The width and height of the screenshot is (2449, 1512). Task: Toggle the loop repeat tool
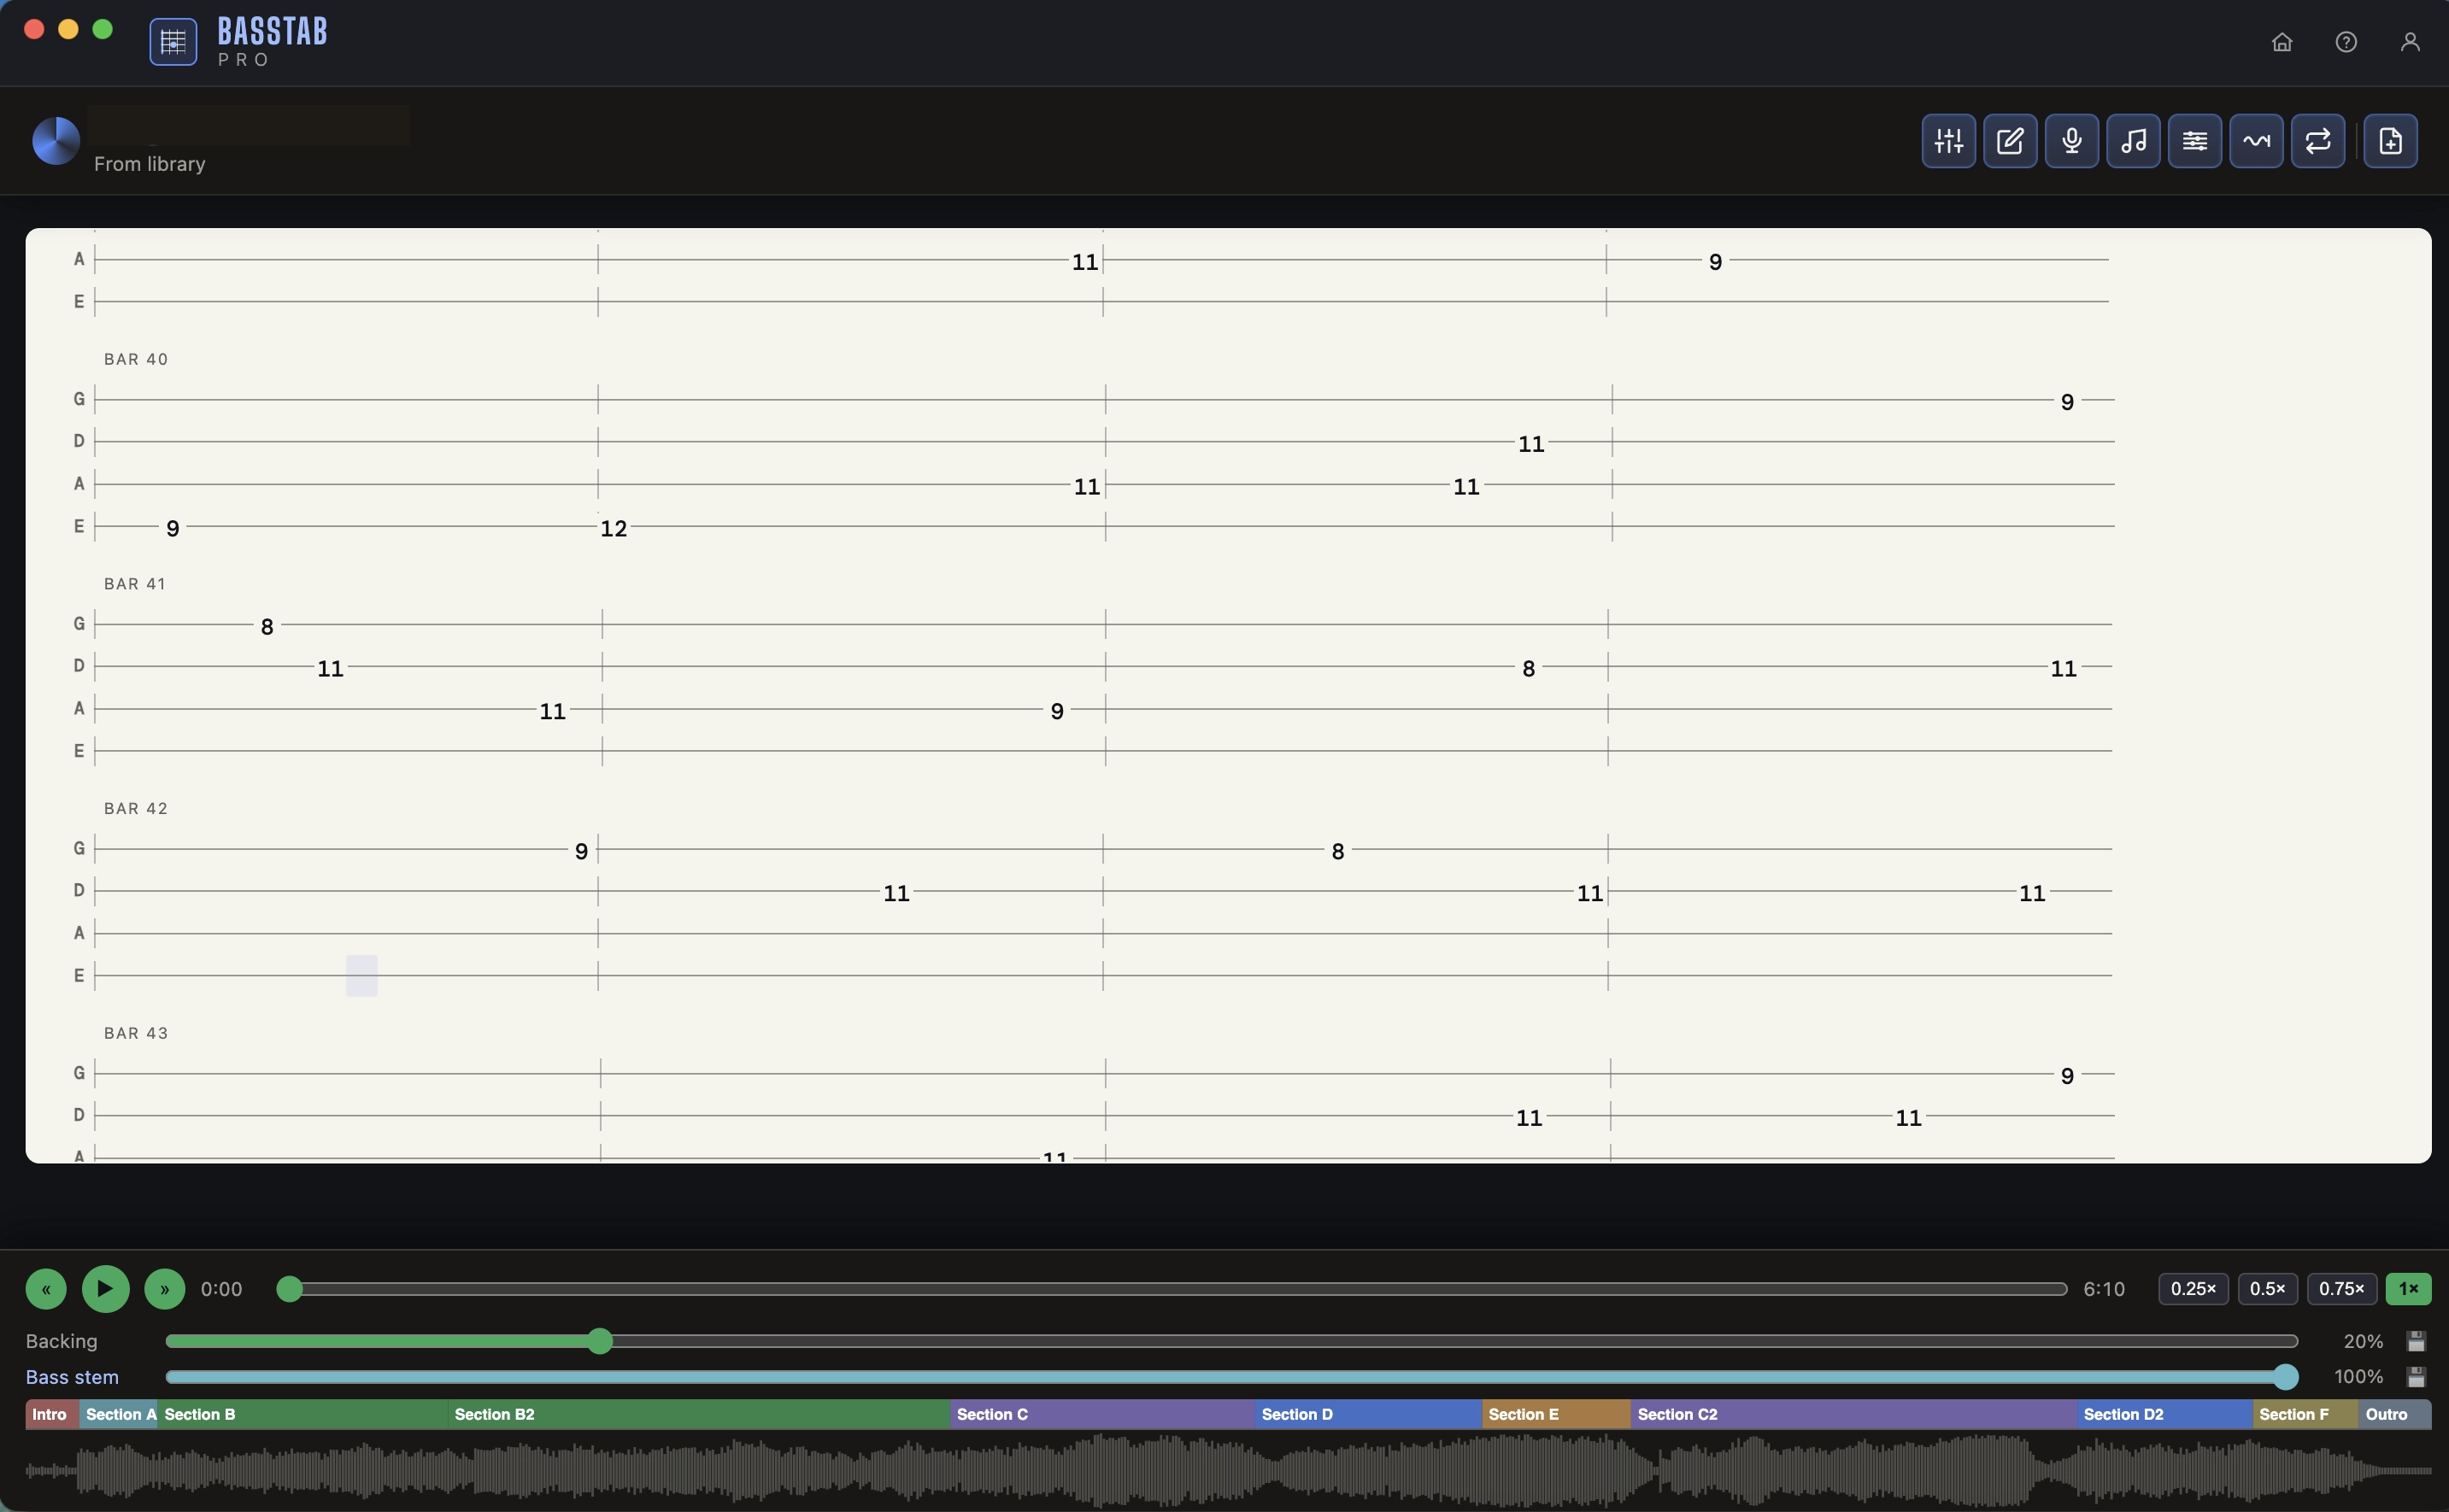point(2318,141)
